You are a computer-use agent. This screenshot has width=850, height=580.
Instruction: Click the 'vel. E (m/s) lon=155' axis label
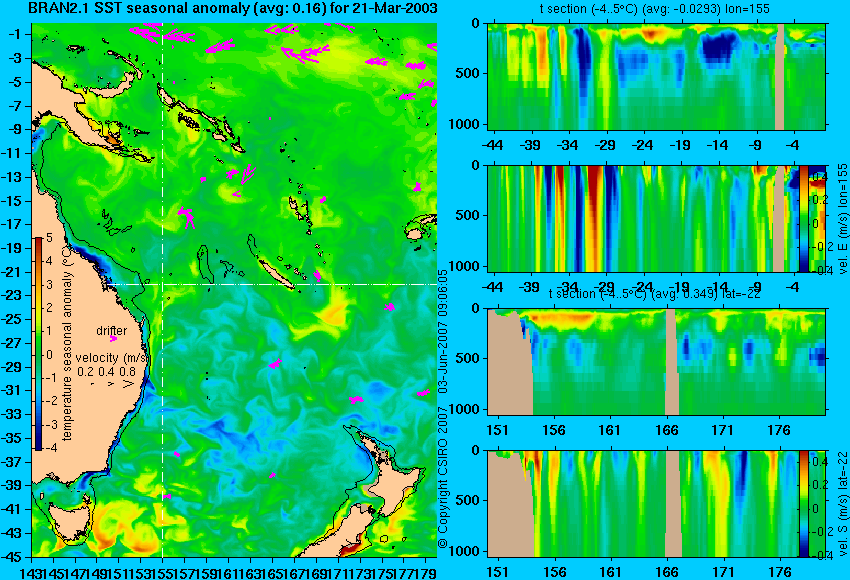click(842, 218)
